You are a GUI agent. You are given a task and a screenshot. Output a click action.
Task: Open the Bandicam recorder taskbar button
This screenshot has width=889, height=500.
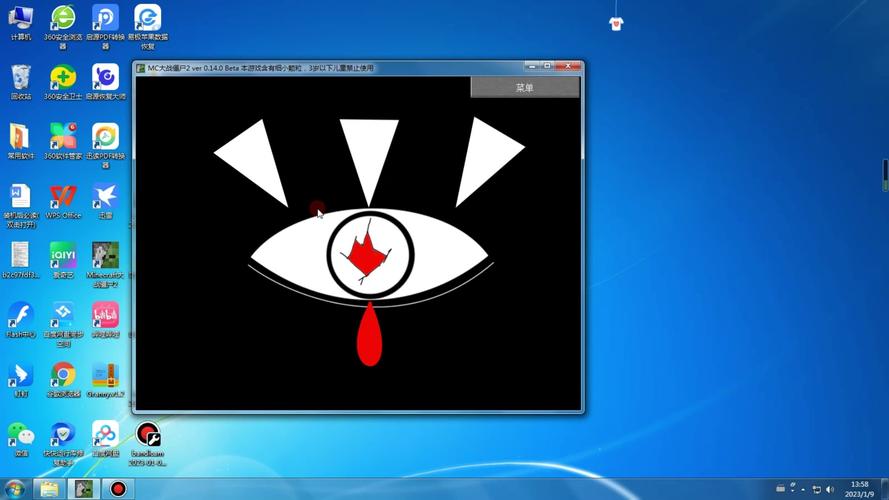click(x=118, y=489)
